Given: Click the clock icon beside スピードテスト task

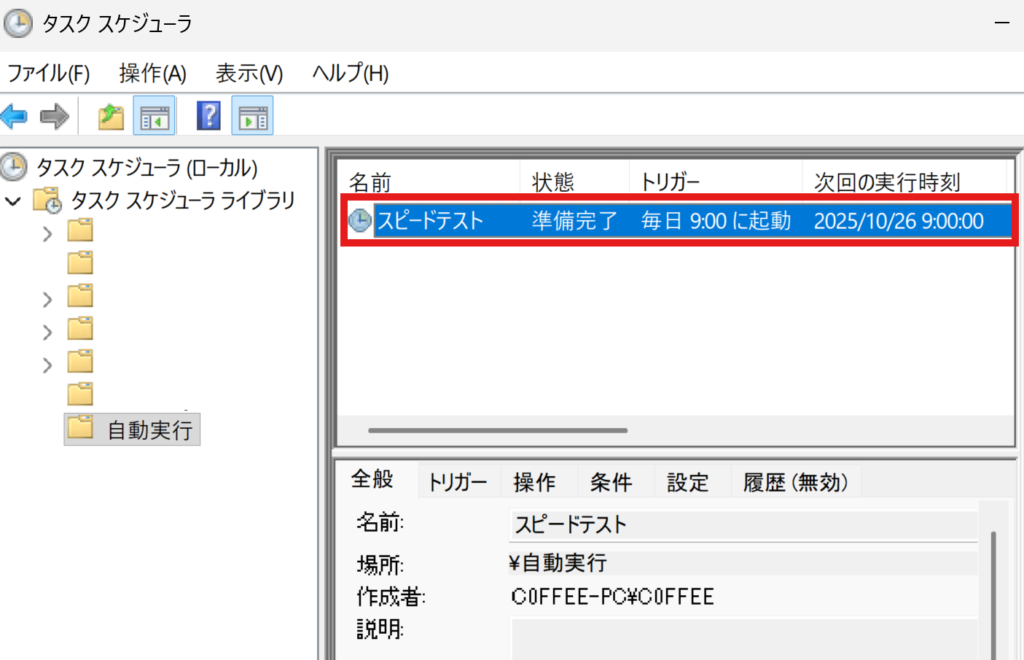Looking at the screenshot, I should [359, 221].
